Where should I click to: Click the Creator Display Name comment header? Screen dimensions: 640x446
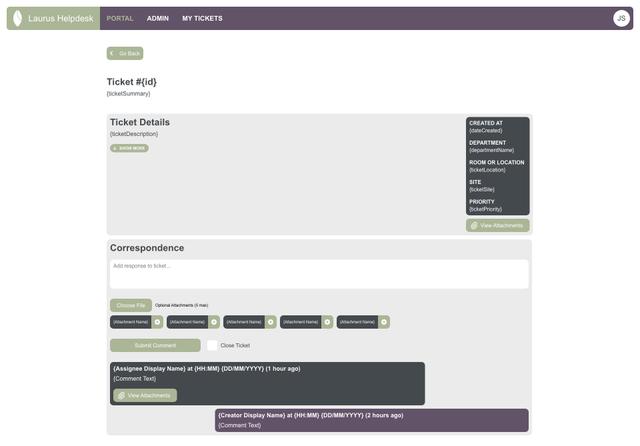(311, 415)
